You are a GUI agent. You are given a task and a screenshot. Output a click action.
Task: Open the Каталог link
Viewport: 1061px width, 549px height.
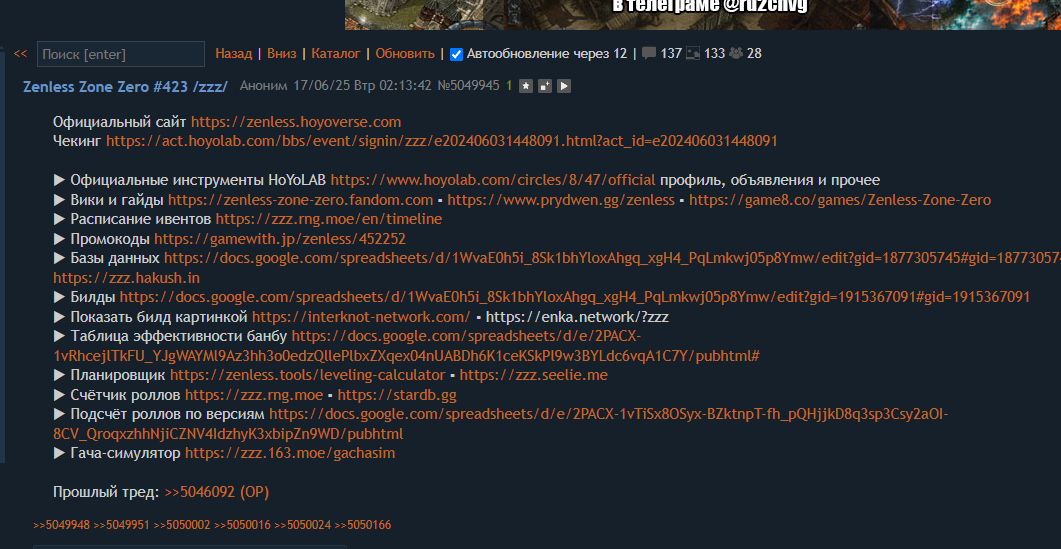(x=336, y=53)
